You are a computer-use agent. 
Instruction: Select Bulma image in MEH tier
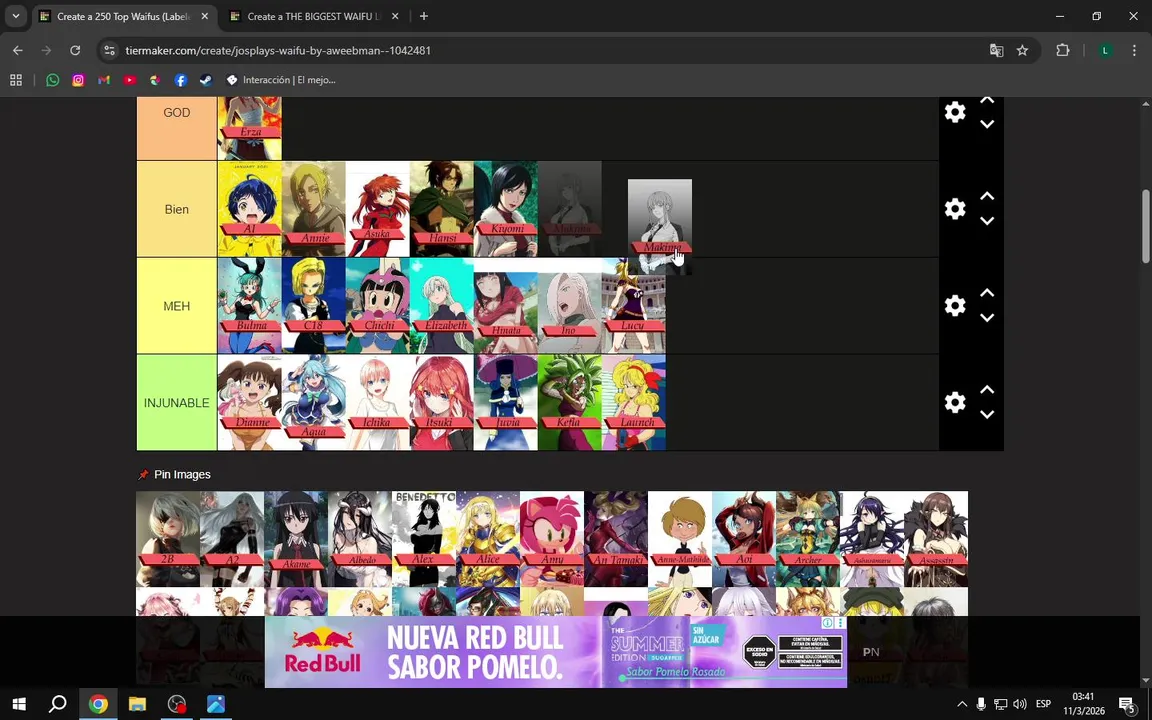pos(250,306)
